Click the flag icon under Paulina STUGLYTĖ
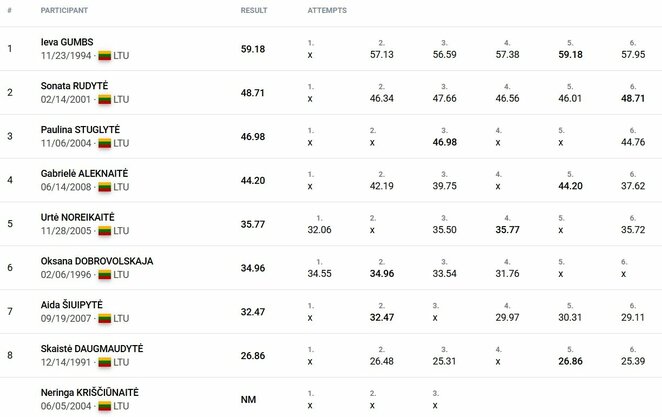Image resolution: width=662 pixels, height=417 pixels. click(x=105, y=144)
